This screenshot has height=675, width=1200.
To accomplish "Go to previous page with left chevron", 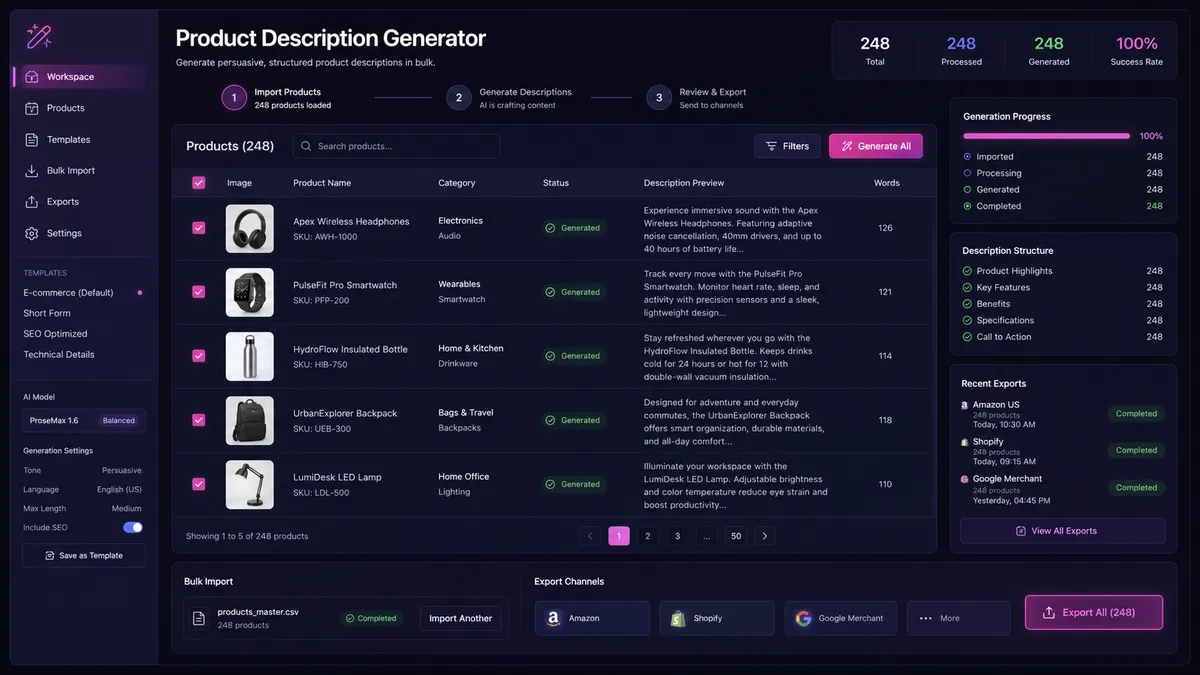I will (x=590, y=536).
